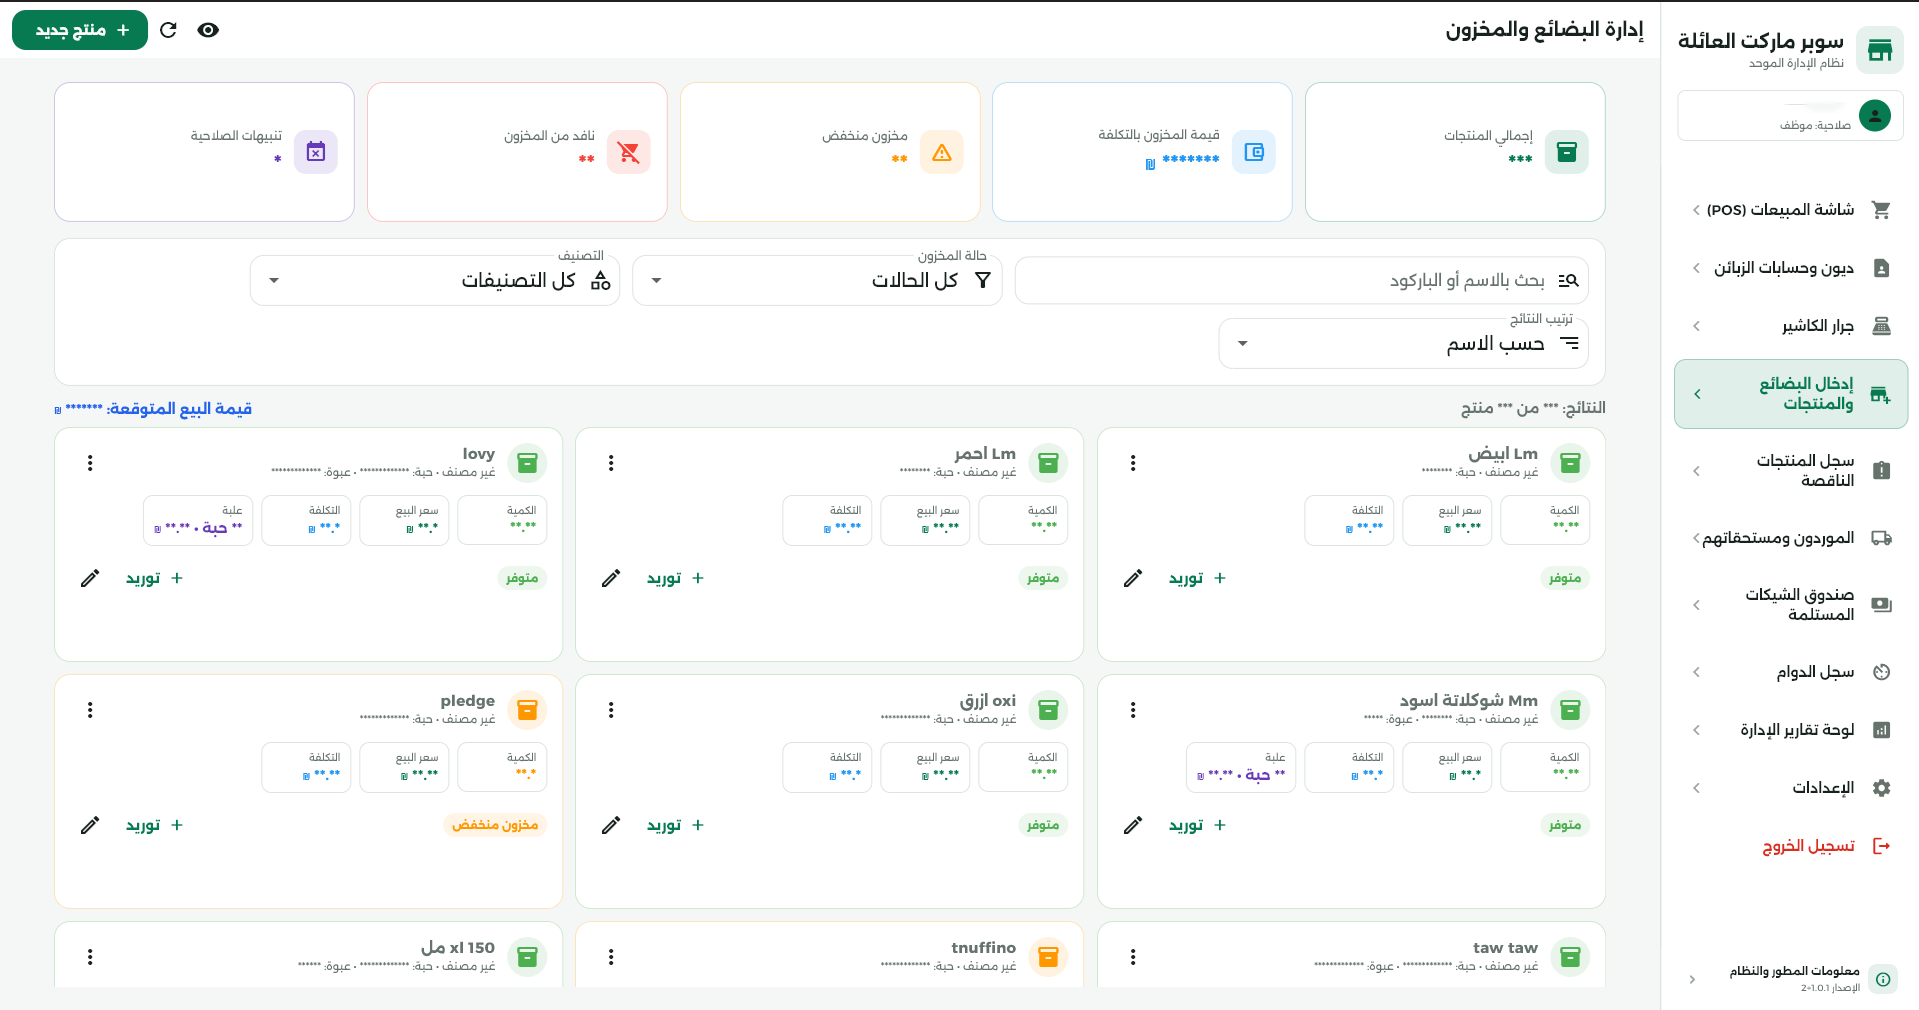The image size is (1919, 1010).
Task: Expand معلومات المطور والنظام chevron
Action: (x=1692, y=979)
